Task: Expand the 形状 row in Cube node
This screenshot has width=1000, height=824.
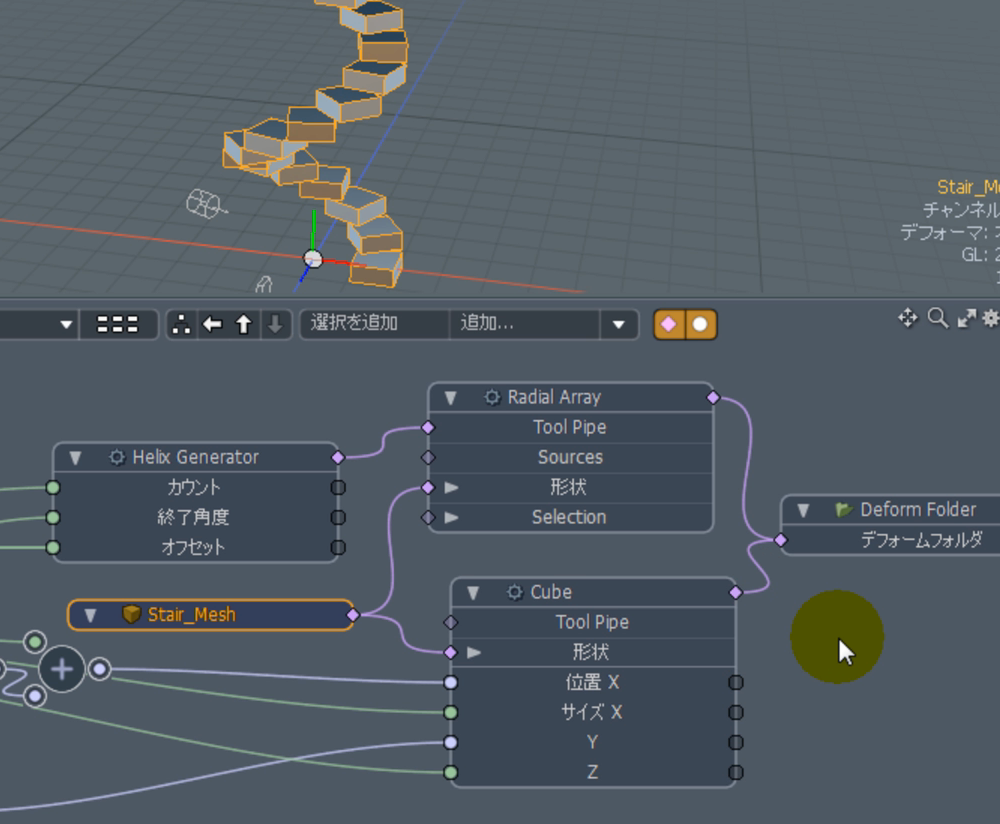Action: pyautogui.click(x=474, y=653)
